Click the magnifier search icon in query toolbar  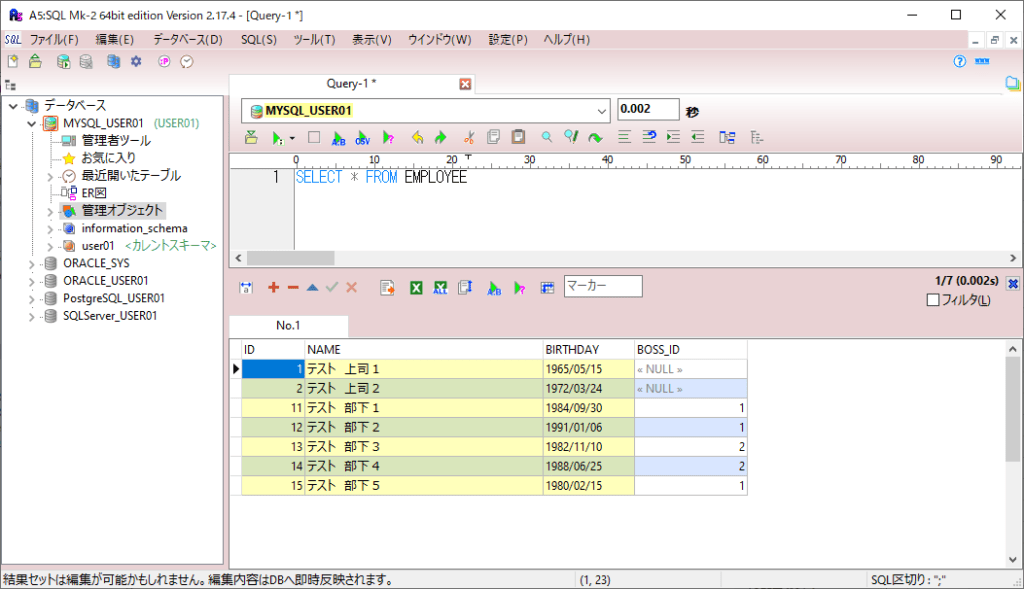[547, 138]
